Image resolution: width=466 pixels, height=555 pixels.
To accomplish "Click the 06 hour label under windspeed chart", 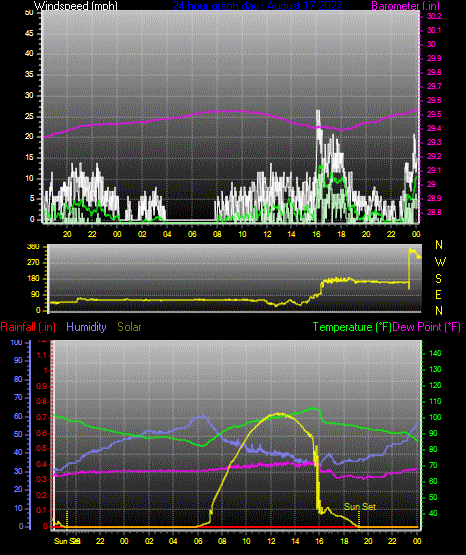I will click(x=192, y=234).
